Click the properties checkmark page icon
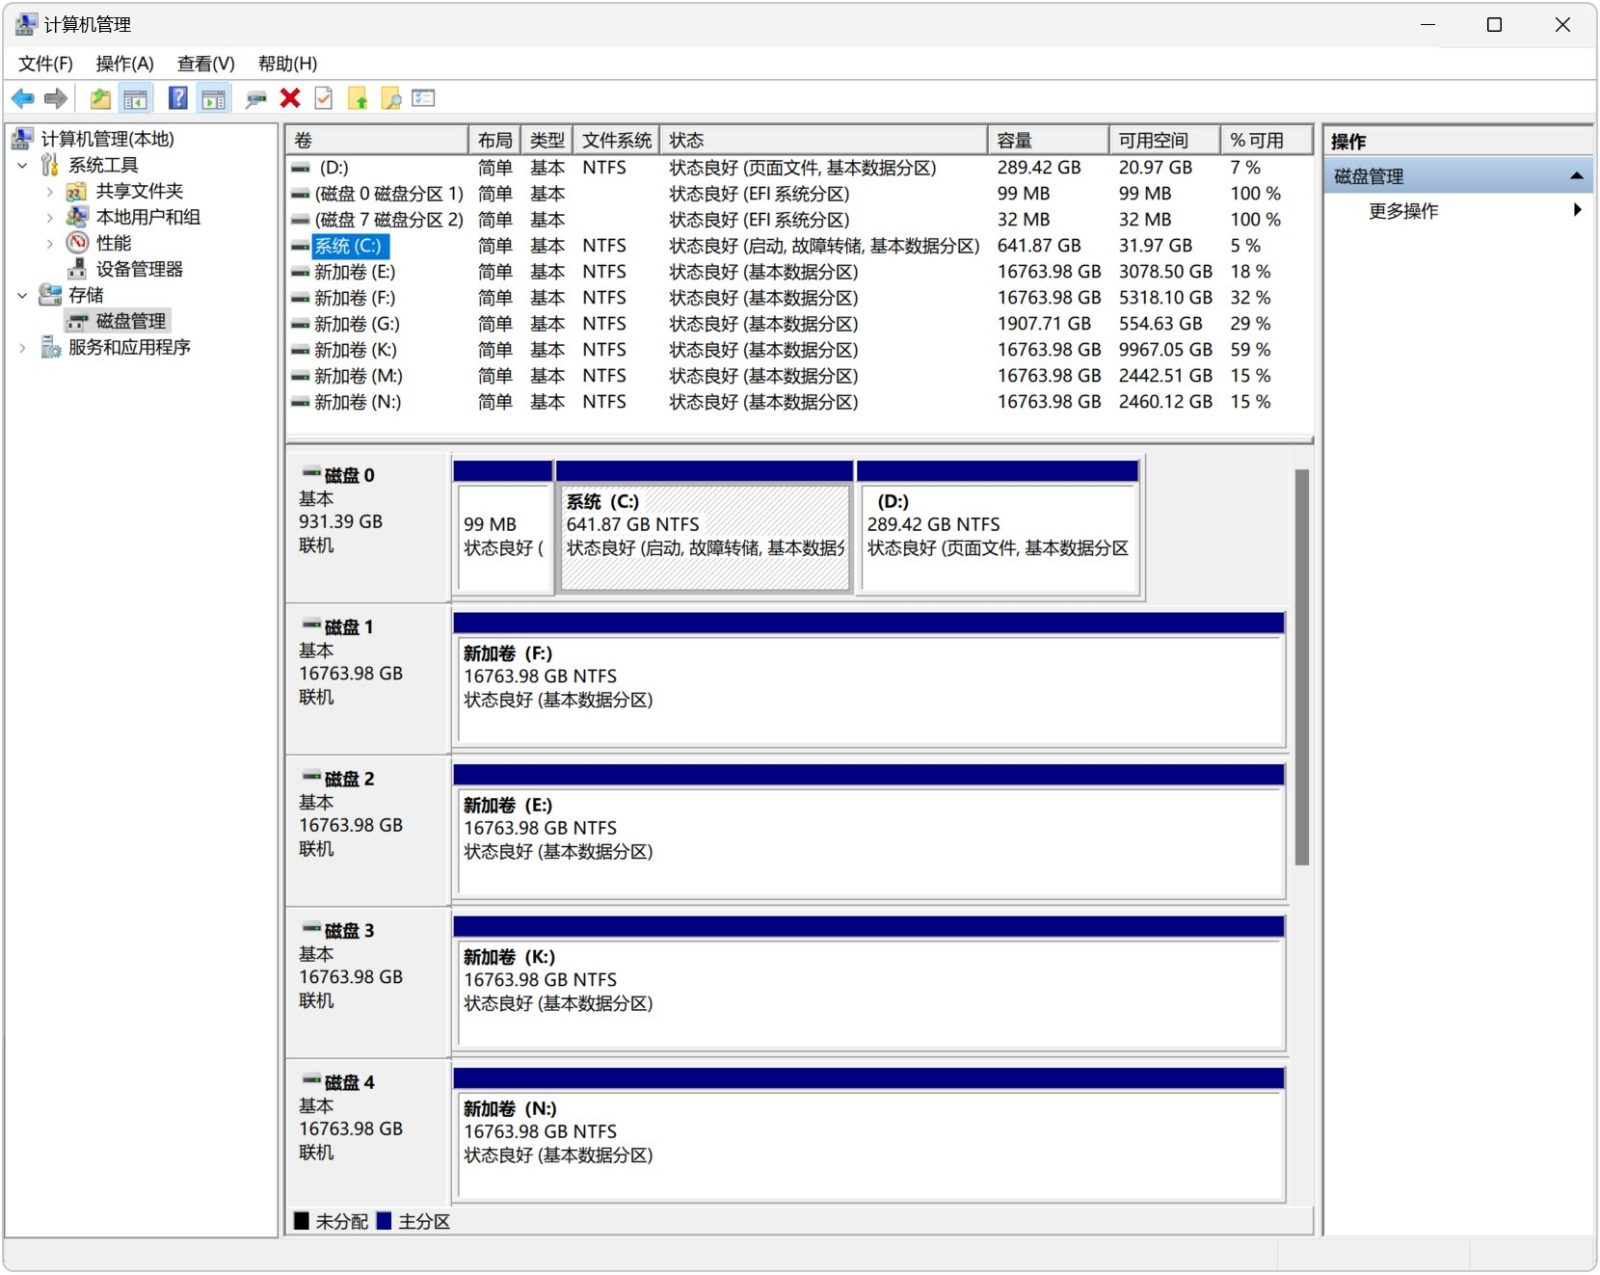The image size is (1600, 1275). tap(324, 98)
